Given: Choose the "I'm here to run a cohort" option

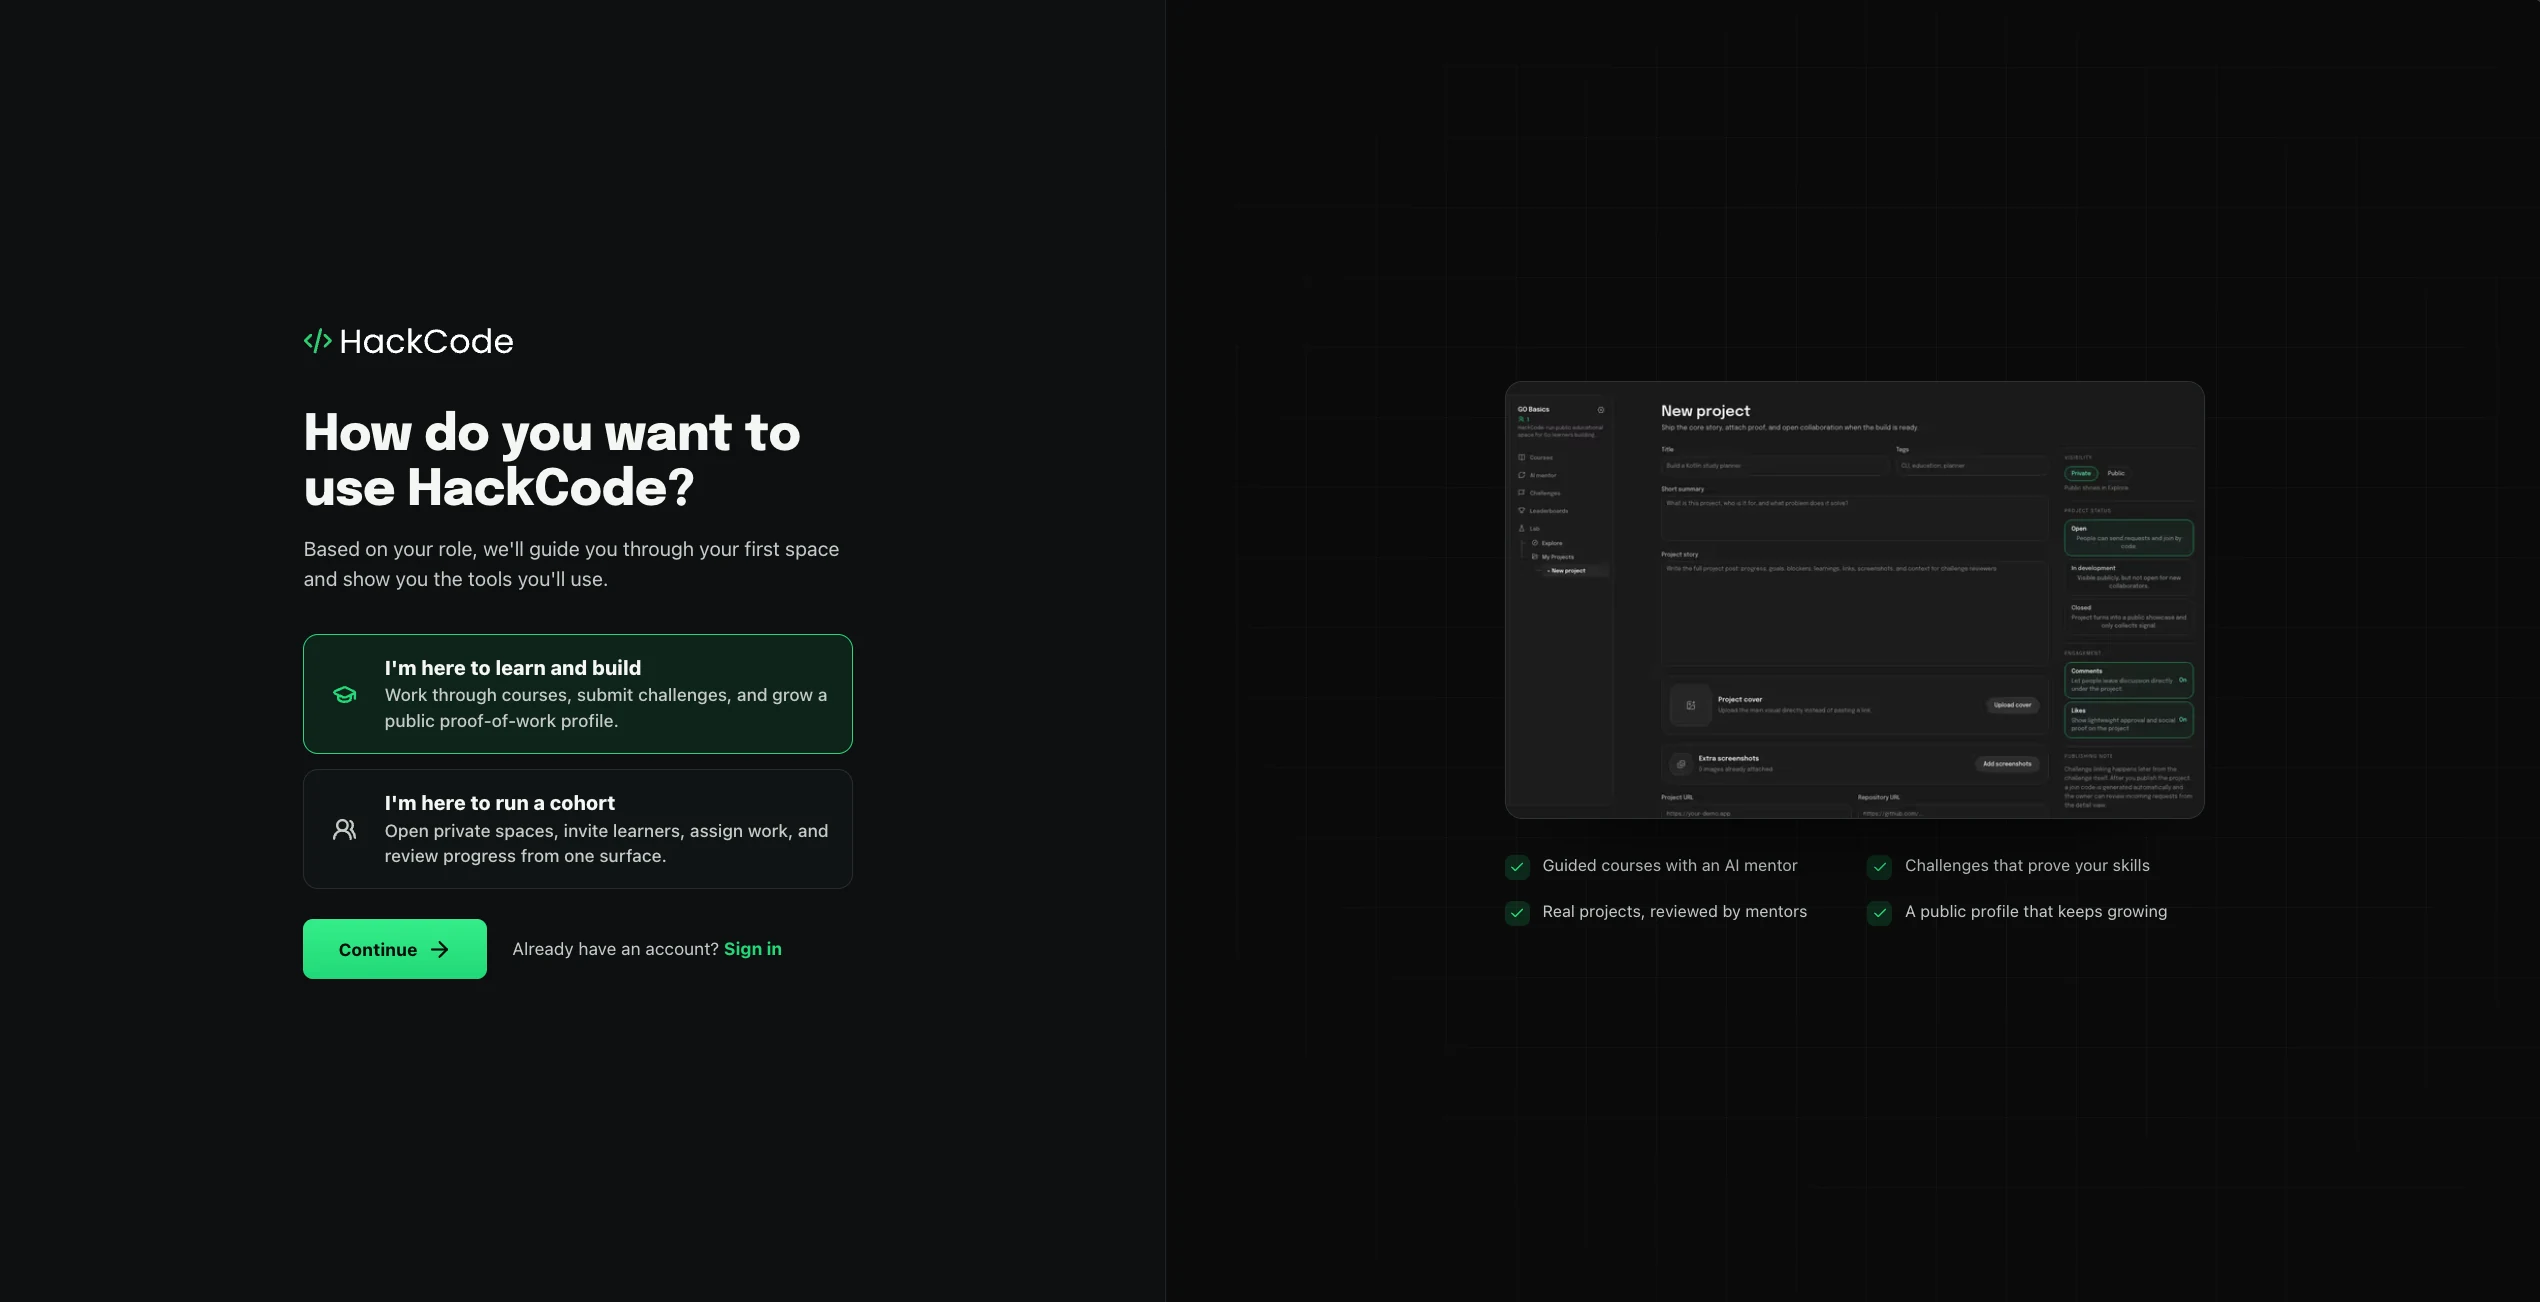Looking at the screenshot, I should click(578, 829).
